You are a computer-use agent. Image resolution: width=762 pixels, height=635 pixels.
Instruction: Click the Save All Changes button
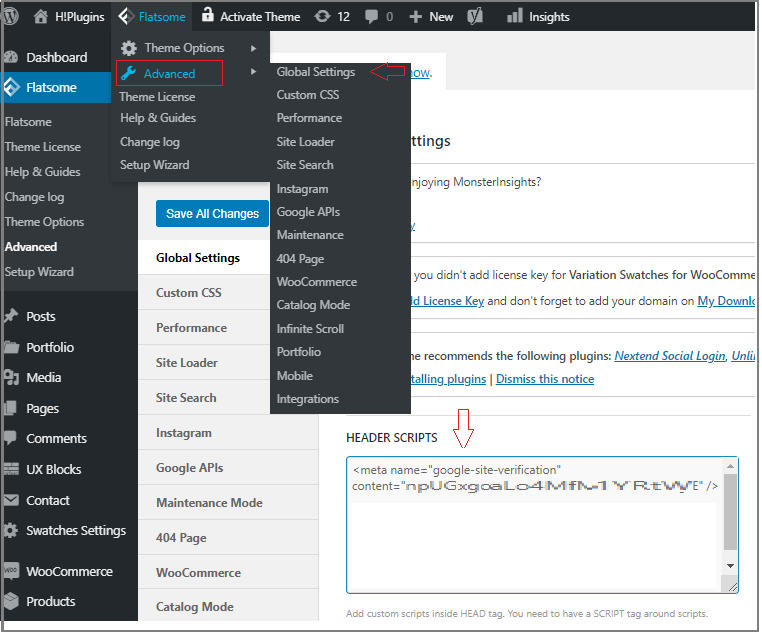[212, 214]
